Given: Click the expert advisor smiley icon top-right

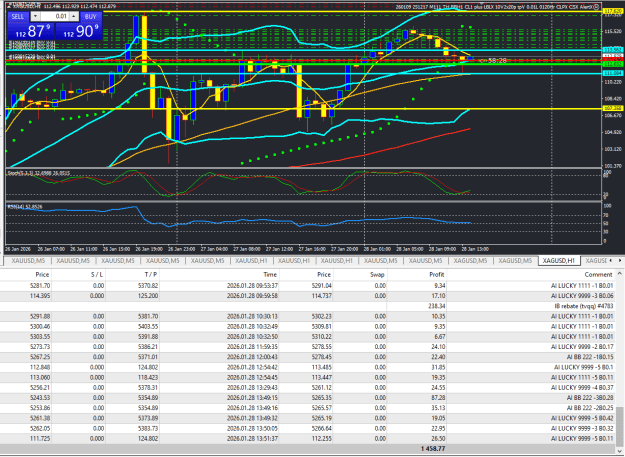Looking at the screenshot, I should point(596,6).
